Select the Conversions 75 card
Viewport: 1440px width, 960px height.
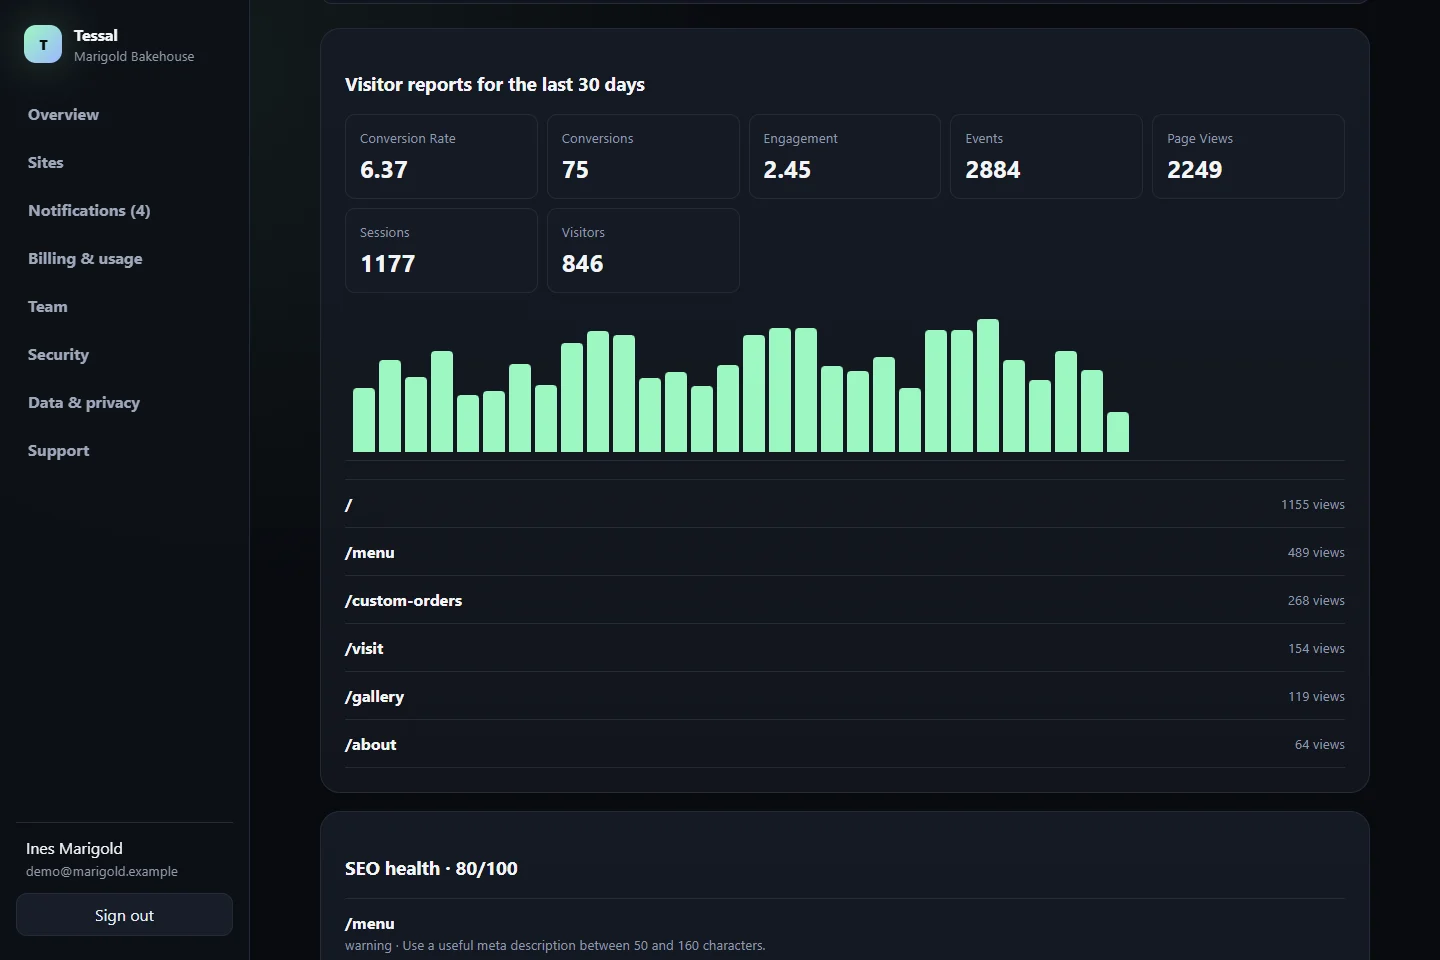click(643, 157)
